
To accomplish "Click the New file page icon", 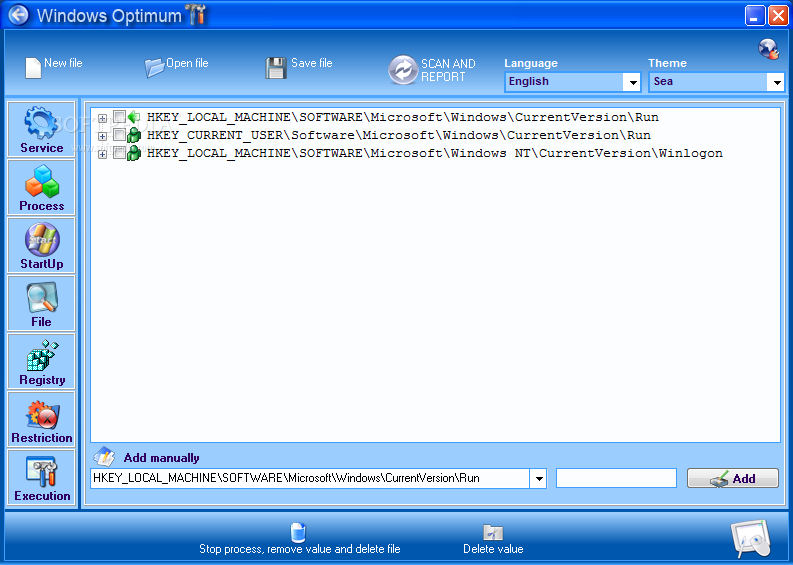I will coord(33,68).
